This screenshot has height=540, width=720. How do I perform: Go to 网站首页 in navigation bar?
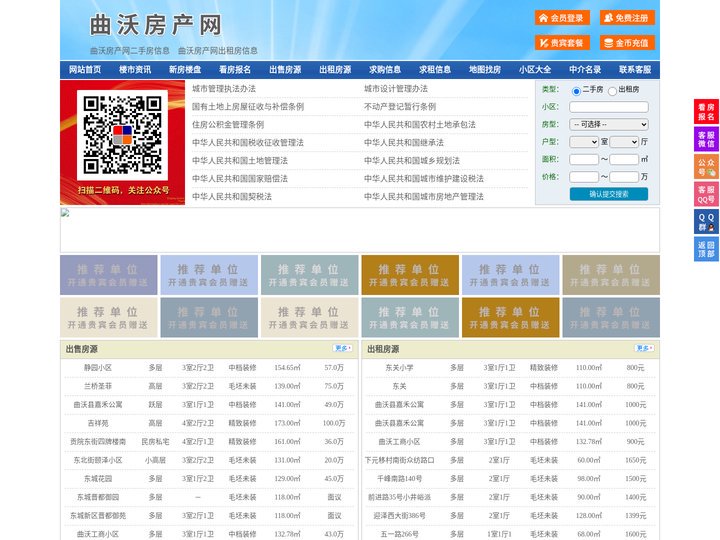pos(85,70)
